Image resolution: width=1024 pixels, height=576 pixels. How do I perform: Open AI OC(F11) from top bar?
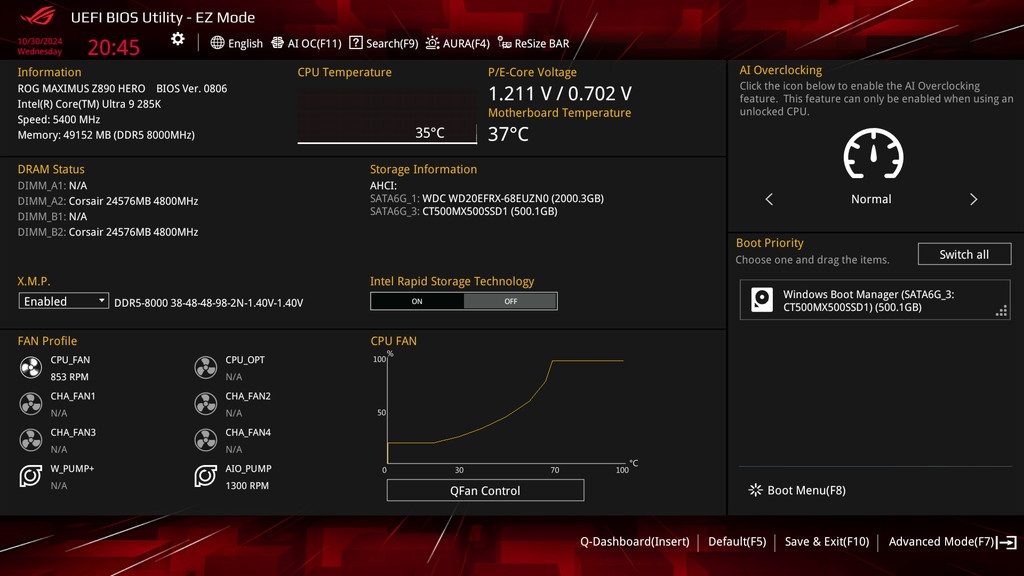(306, 43)
